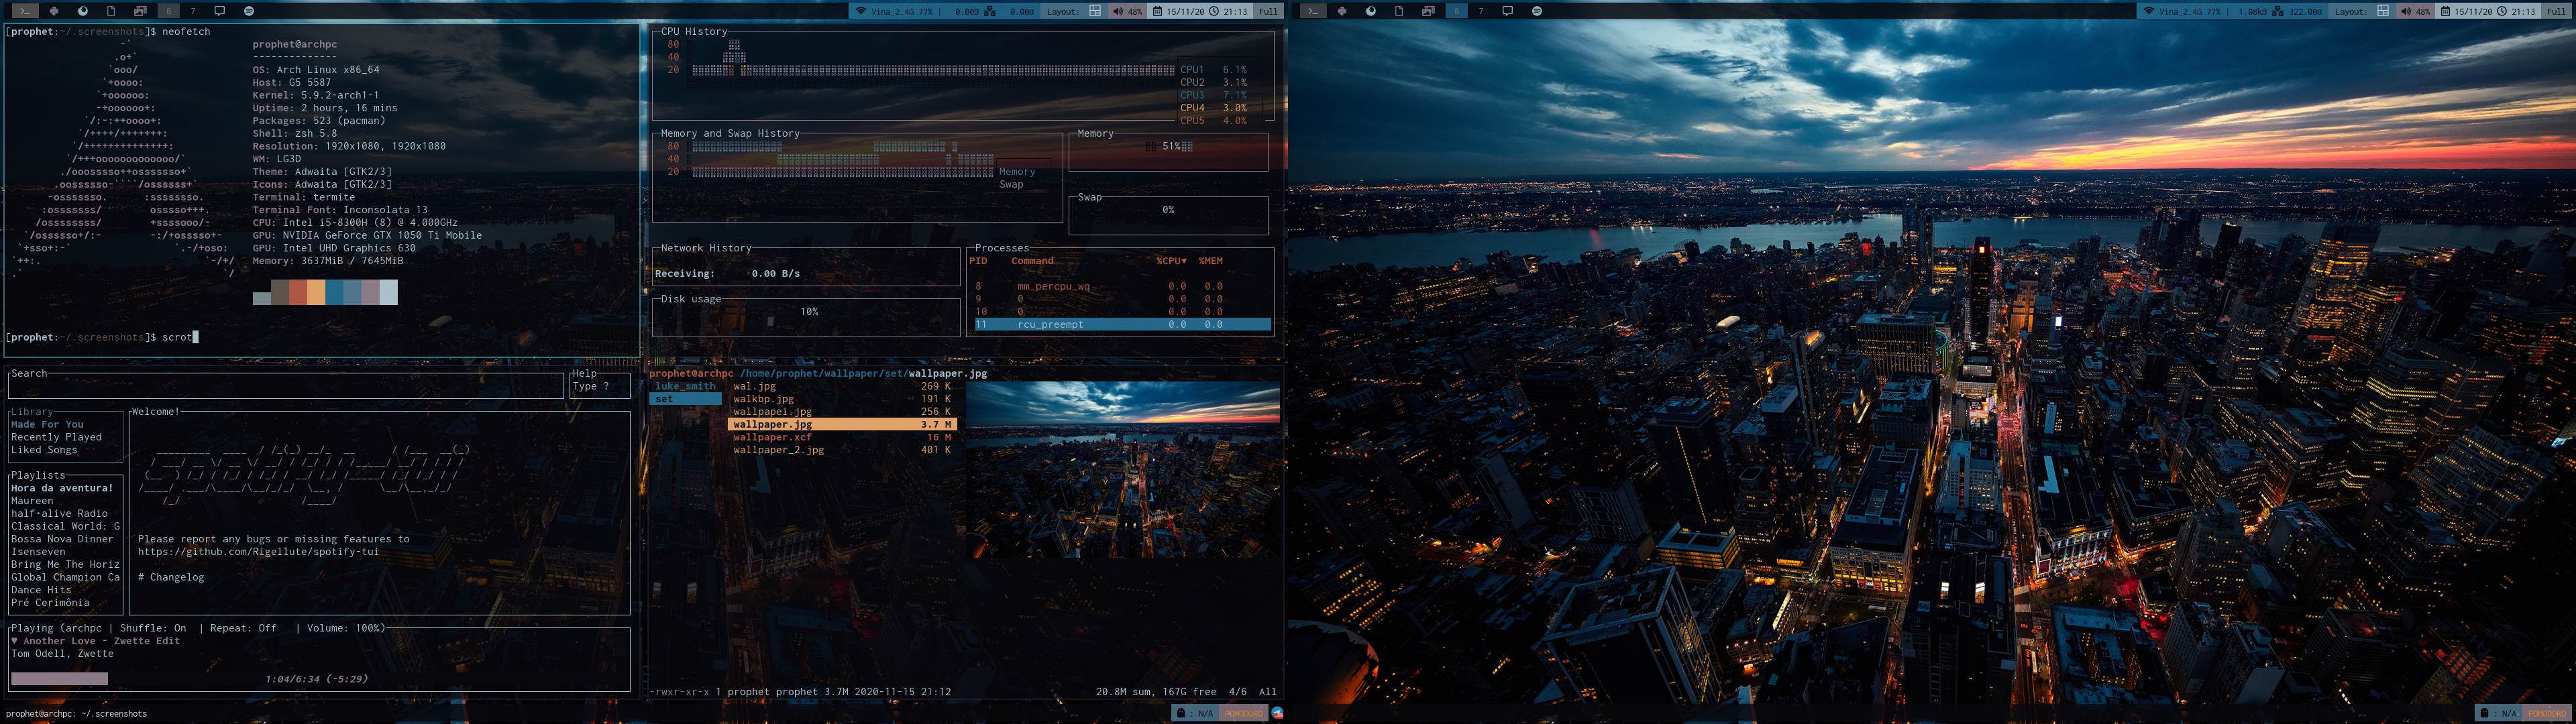Select Liked Songs in Library
This screenshot has height=724, width=2576.
point(44,450)
